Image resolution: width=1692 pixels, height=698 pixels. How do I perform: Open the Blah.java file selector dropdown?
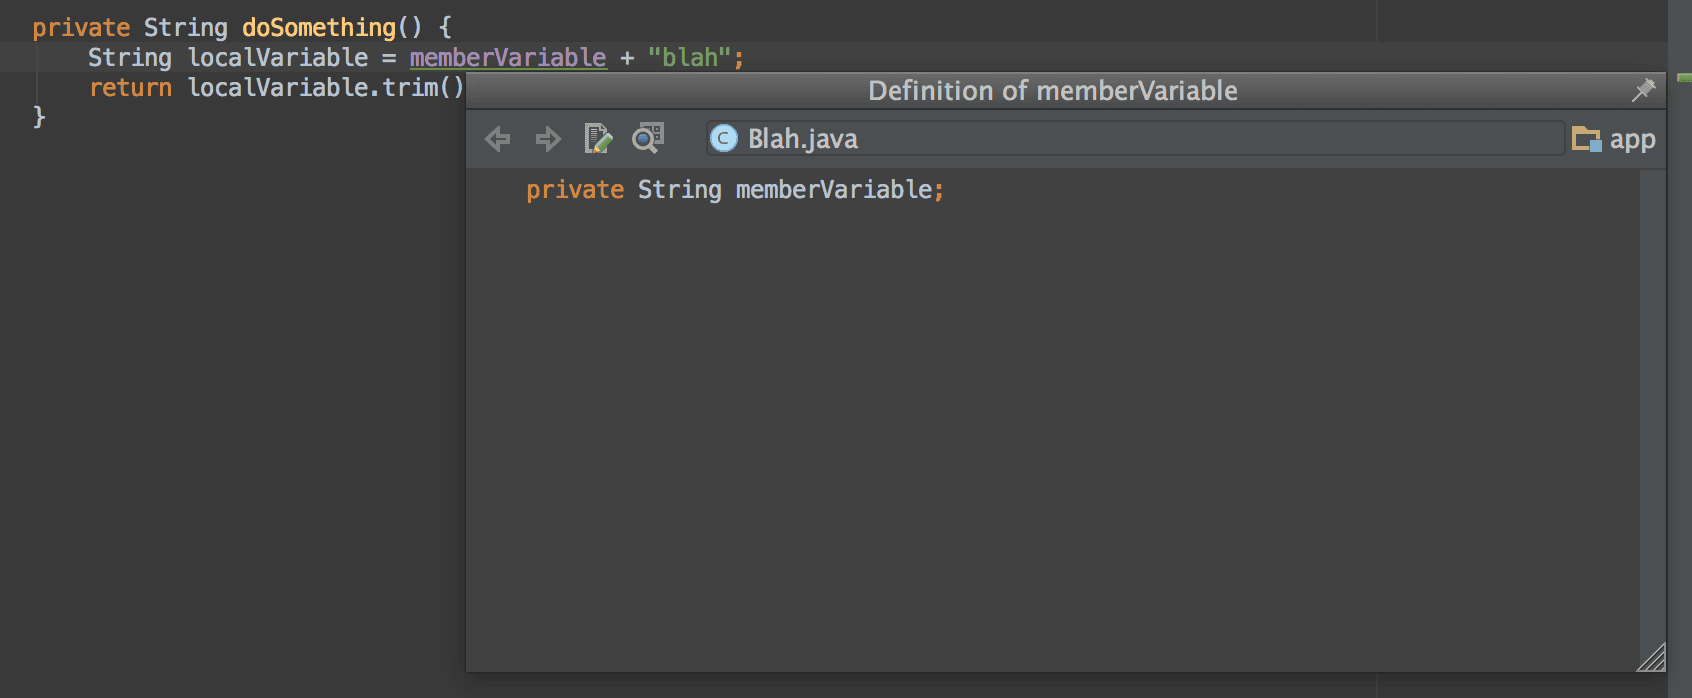click(1134, 139)
